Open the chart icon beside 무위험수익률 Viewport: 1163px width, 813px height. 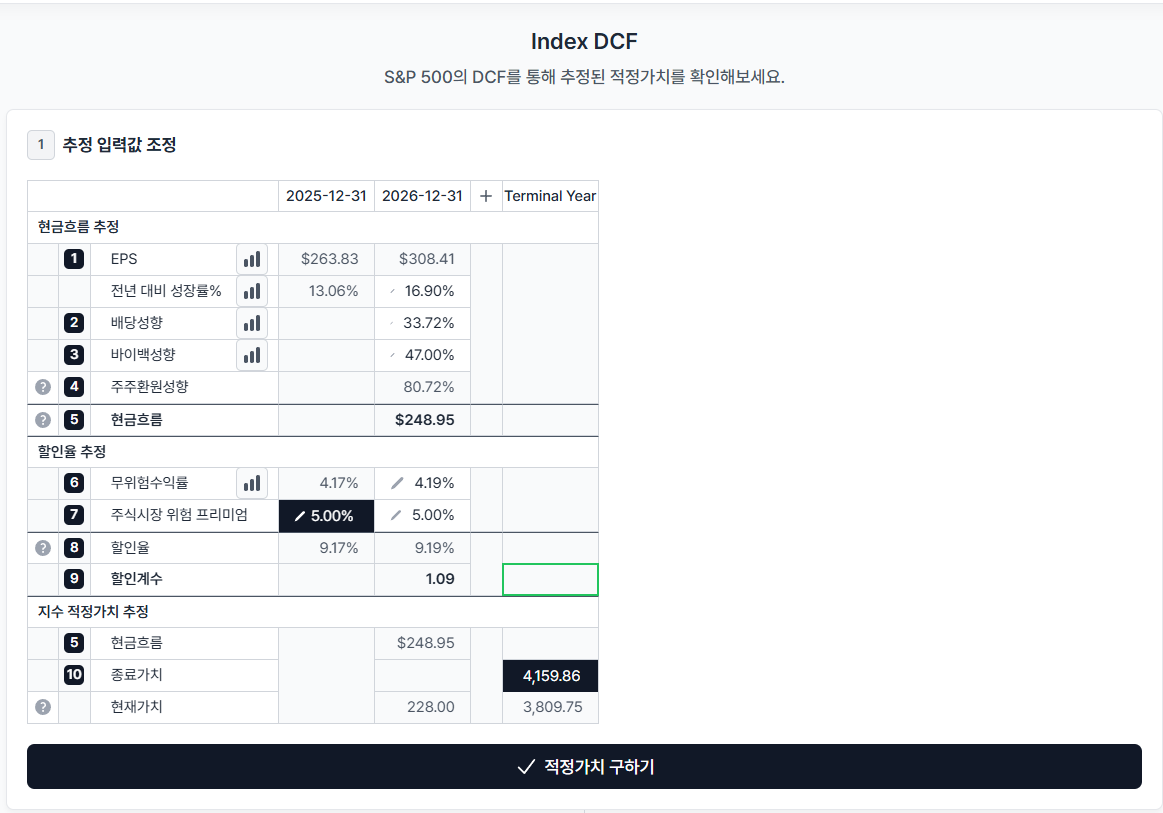pos(252,483)
